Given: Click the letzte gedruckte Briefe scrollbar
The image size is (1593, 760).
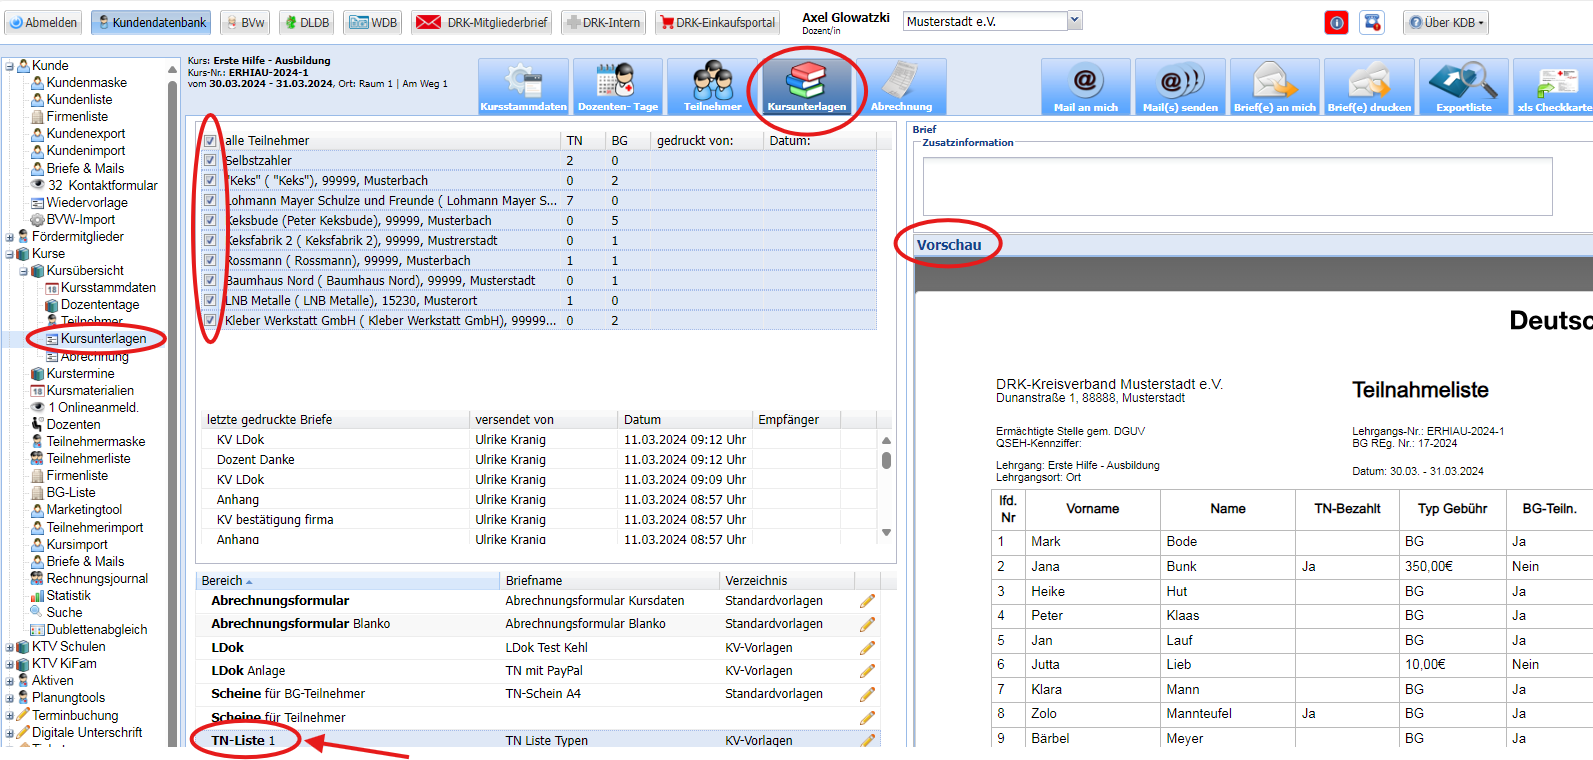Looking at the screenshot, I should 886,485.
